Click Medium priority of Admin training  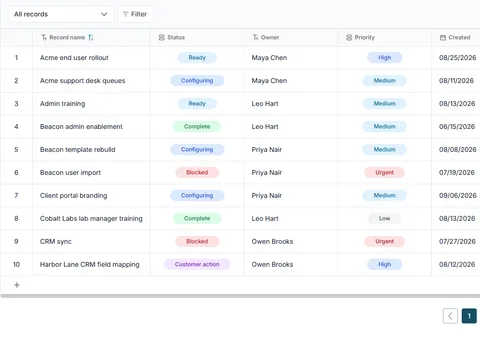click(x=384, y=104)
